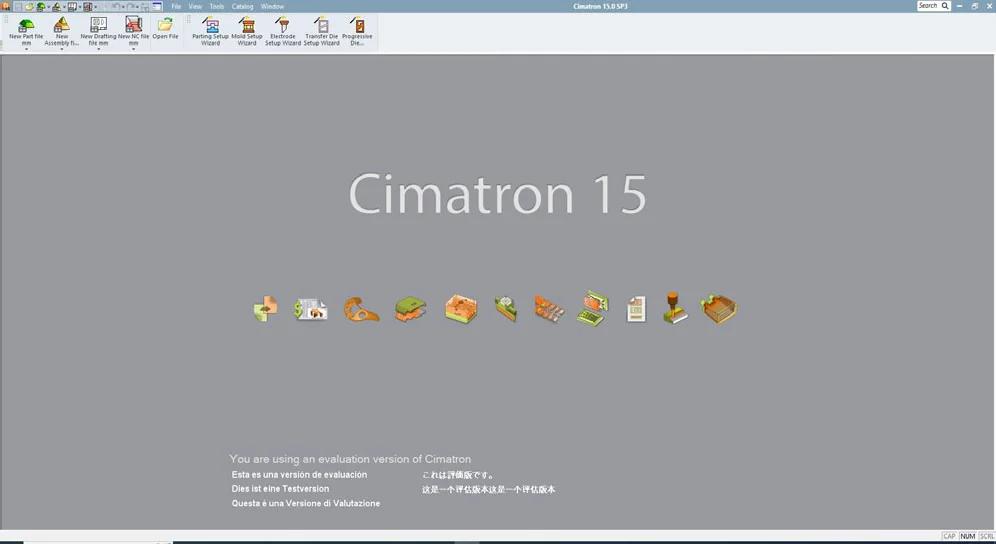Image resolution: width=996 pixels, height=544 pixels.
Task: Click the Cimatron application logo icon
Action: click(x=5, y=6)
